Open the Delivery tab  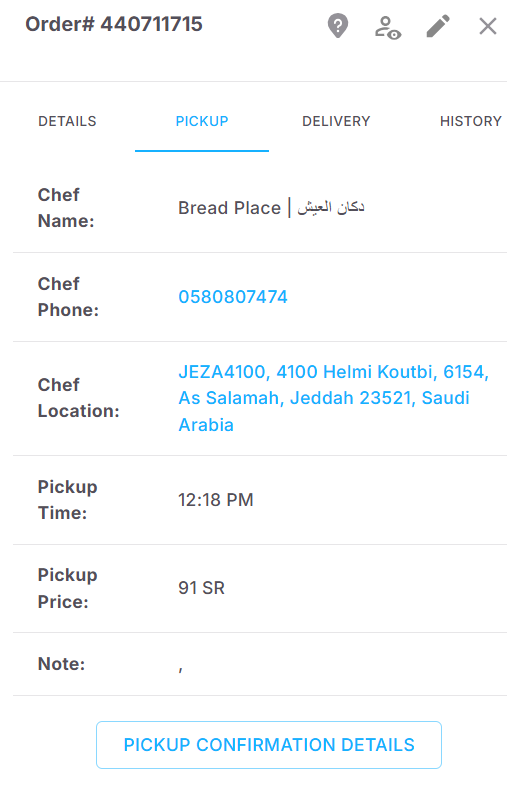[x=336, y=121]
